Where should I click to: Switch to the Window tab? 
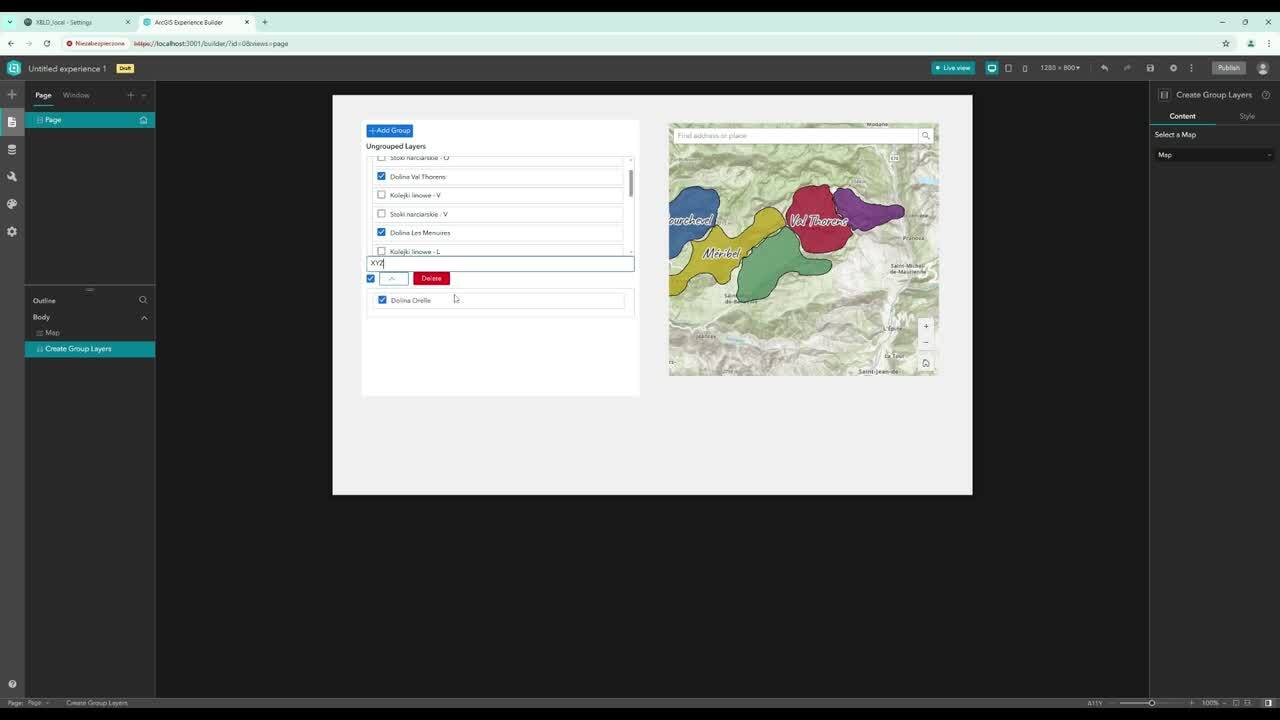pyautogui.click(x=76, y=95)
